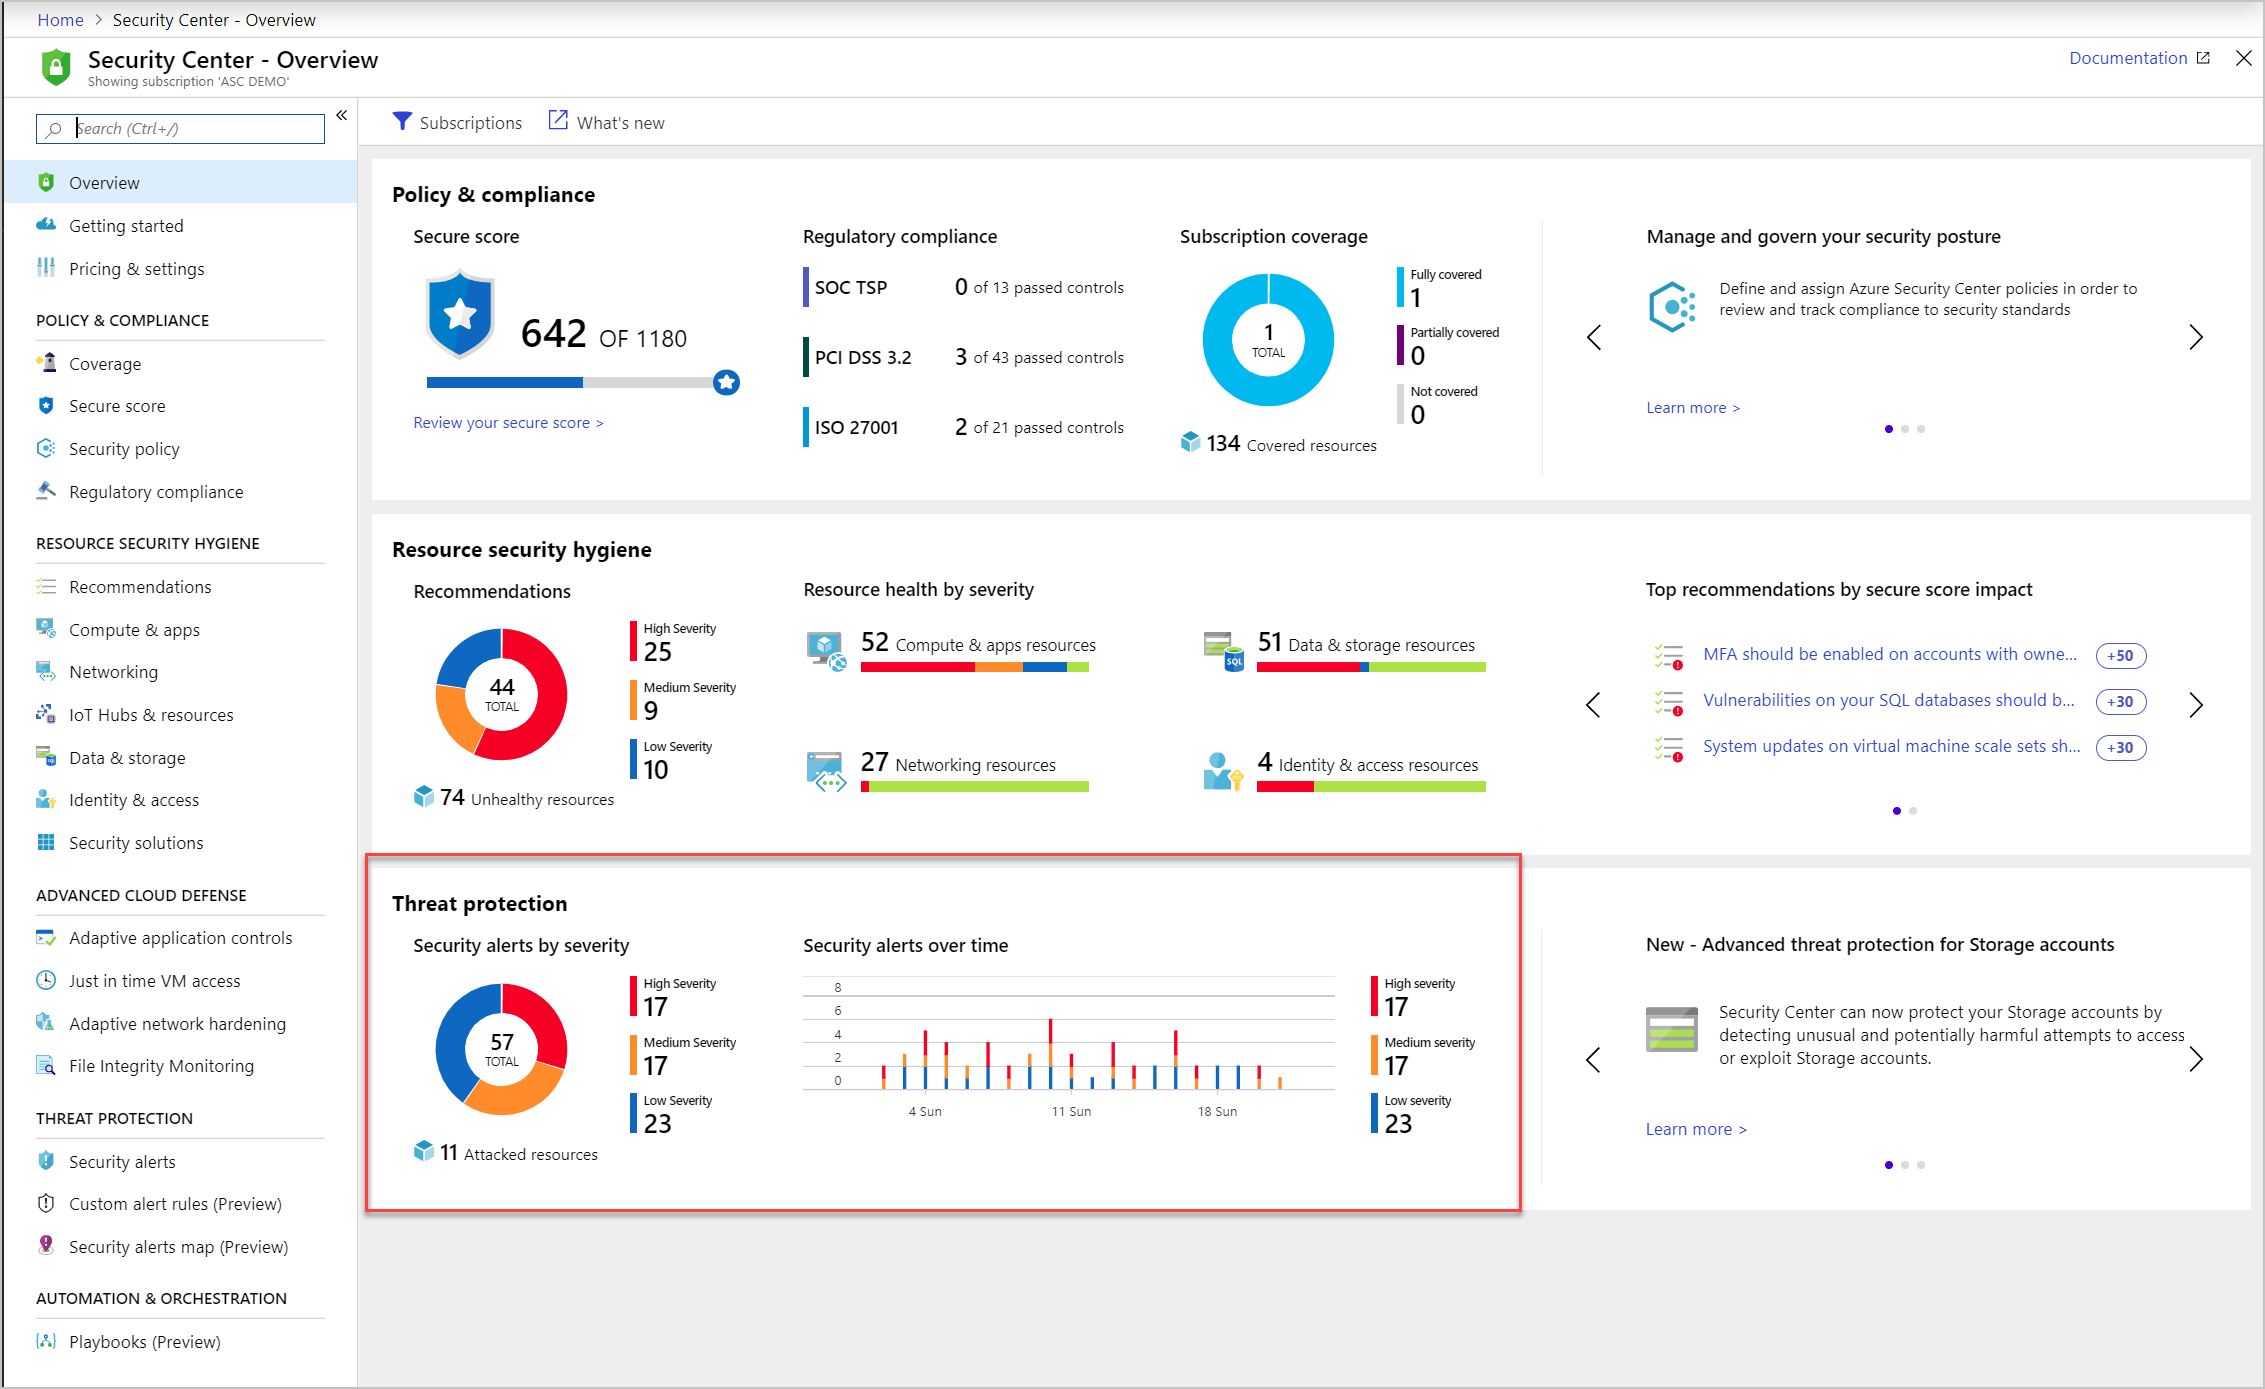This screenshot has width=2265, height=1389.
Task: Click Review your secure score link
Action: click(x=508, y=423)
